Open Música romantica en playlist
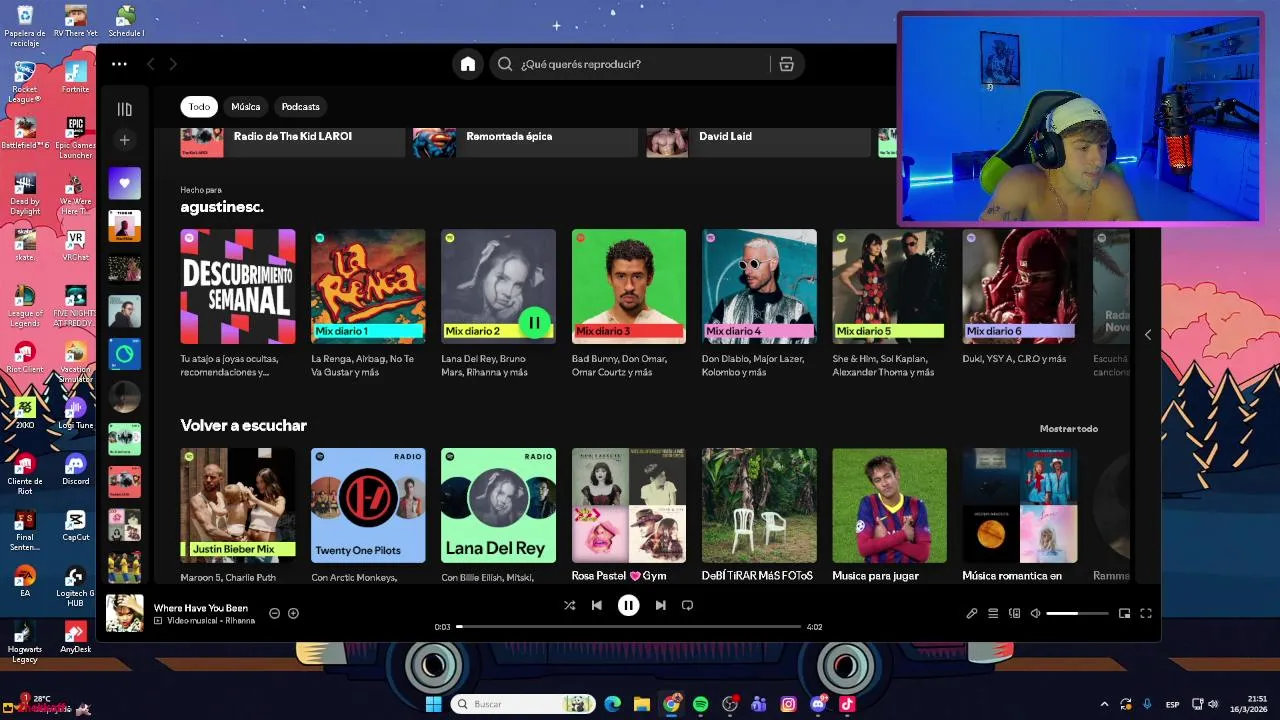 (x=1020, y=505)
